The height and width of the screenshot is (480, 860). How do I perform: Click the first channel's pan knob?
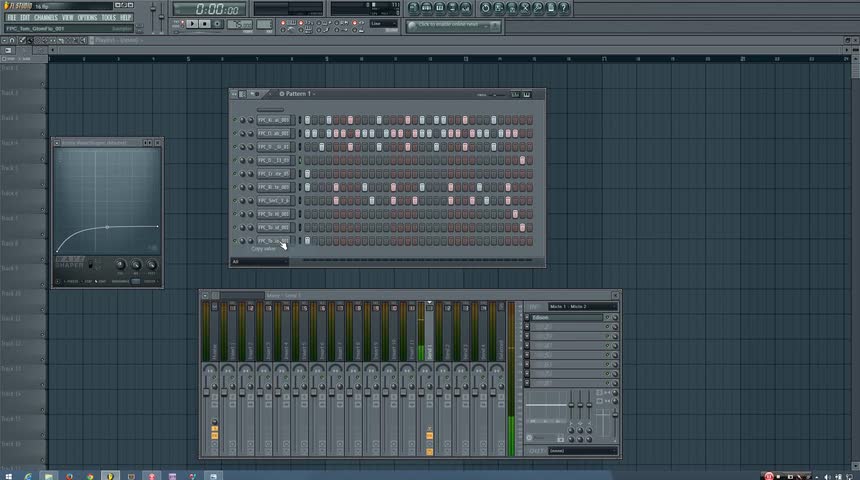click(x=243, y=120)
